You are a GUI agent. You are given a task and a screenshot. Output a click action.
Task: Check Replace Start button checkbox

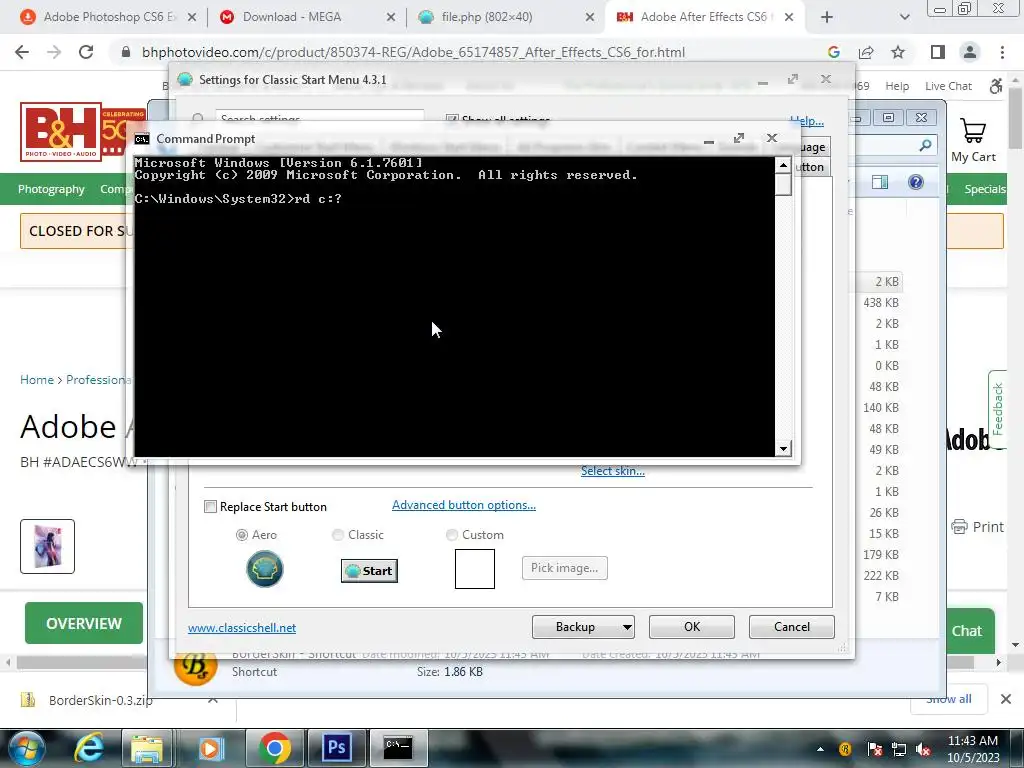click(x=210, y=507)
